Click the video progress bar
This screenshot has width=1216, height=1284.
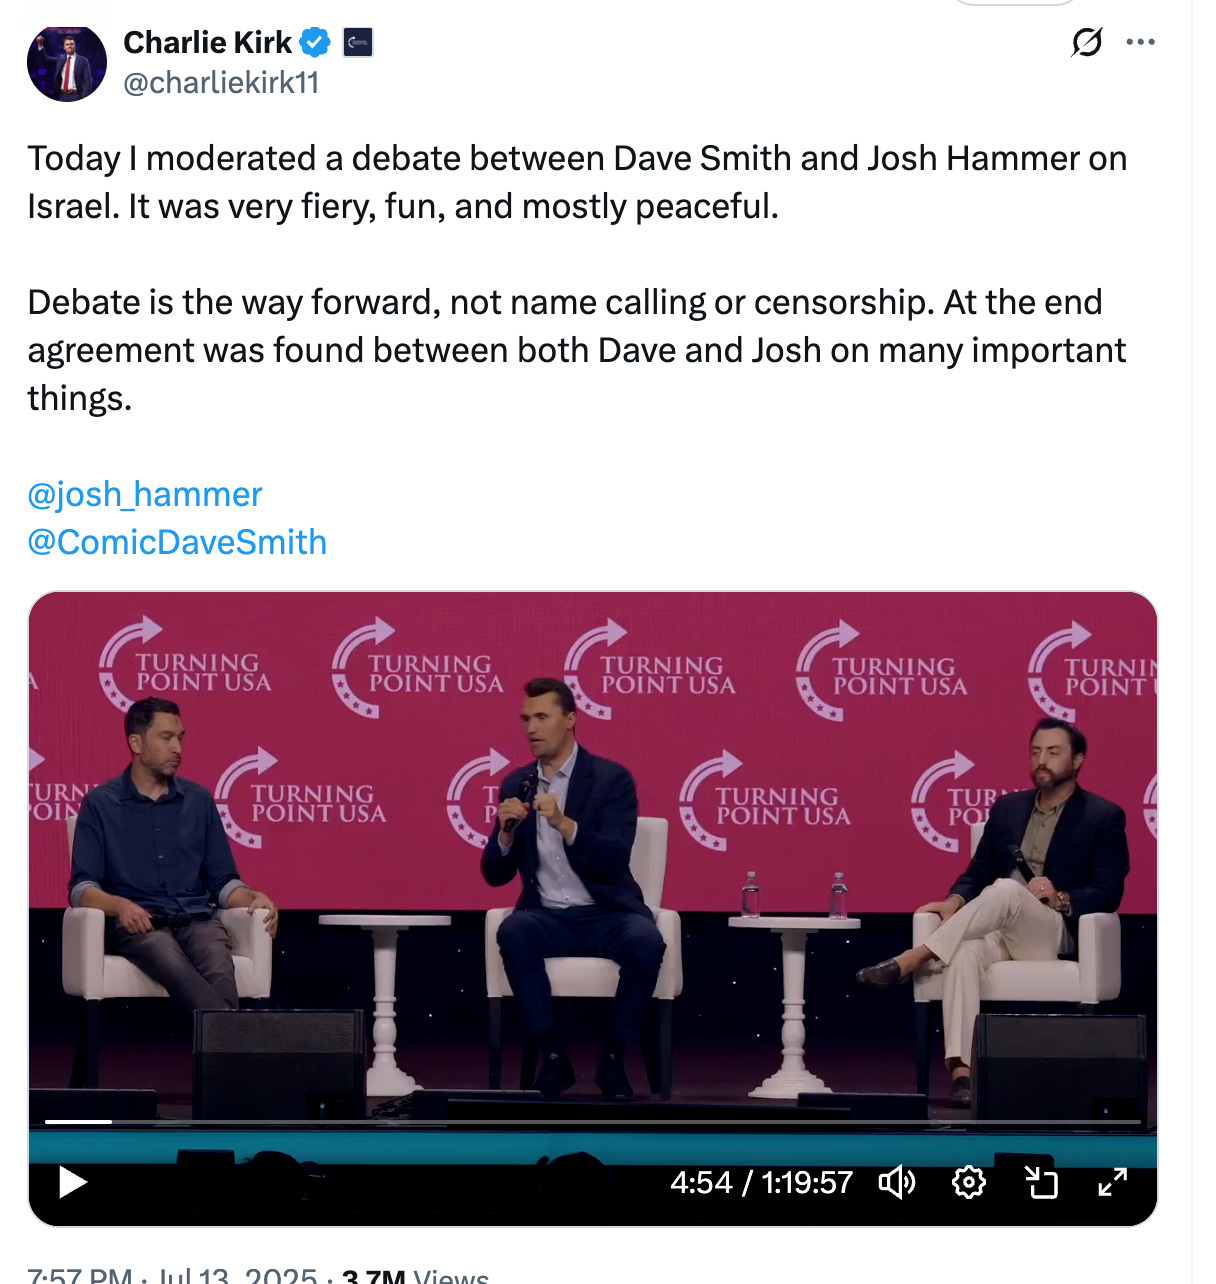tap(593, 1122)
